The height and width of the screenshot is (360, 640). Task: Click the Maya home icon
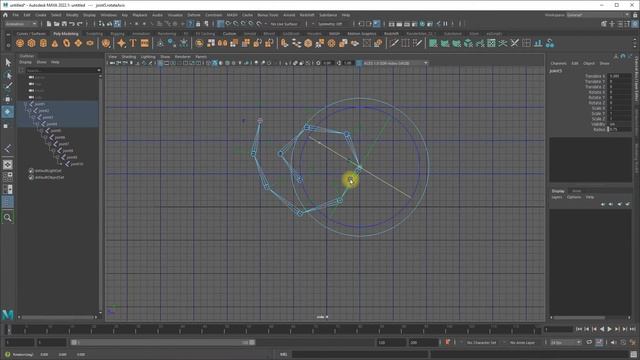[5, 15]
